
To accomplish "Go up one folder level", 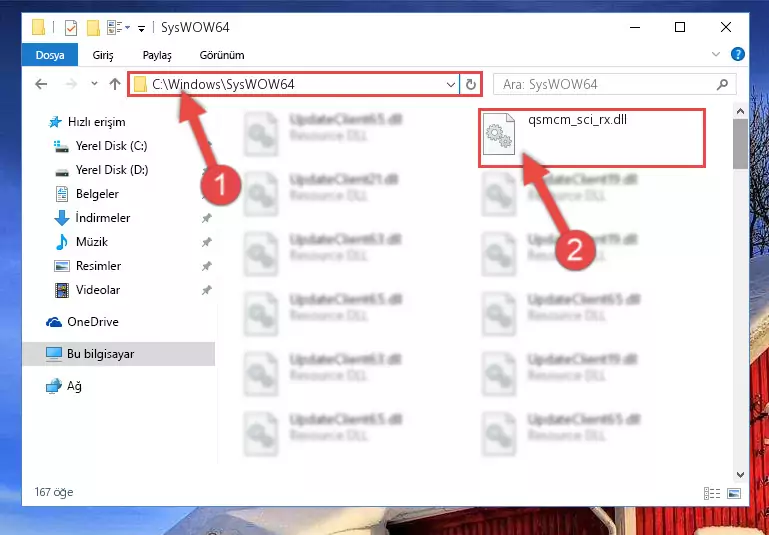I will pos(115,84).
